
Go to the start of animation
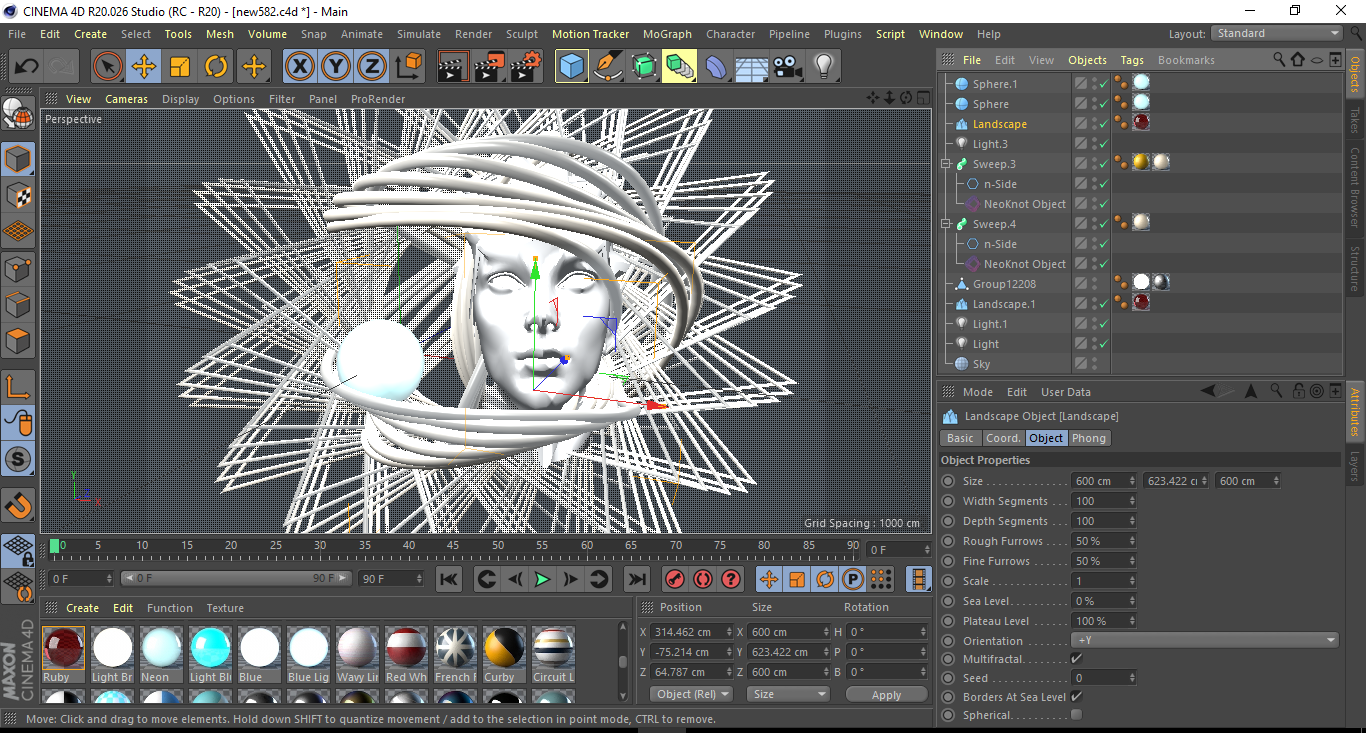[x=449, y=579]
